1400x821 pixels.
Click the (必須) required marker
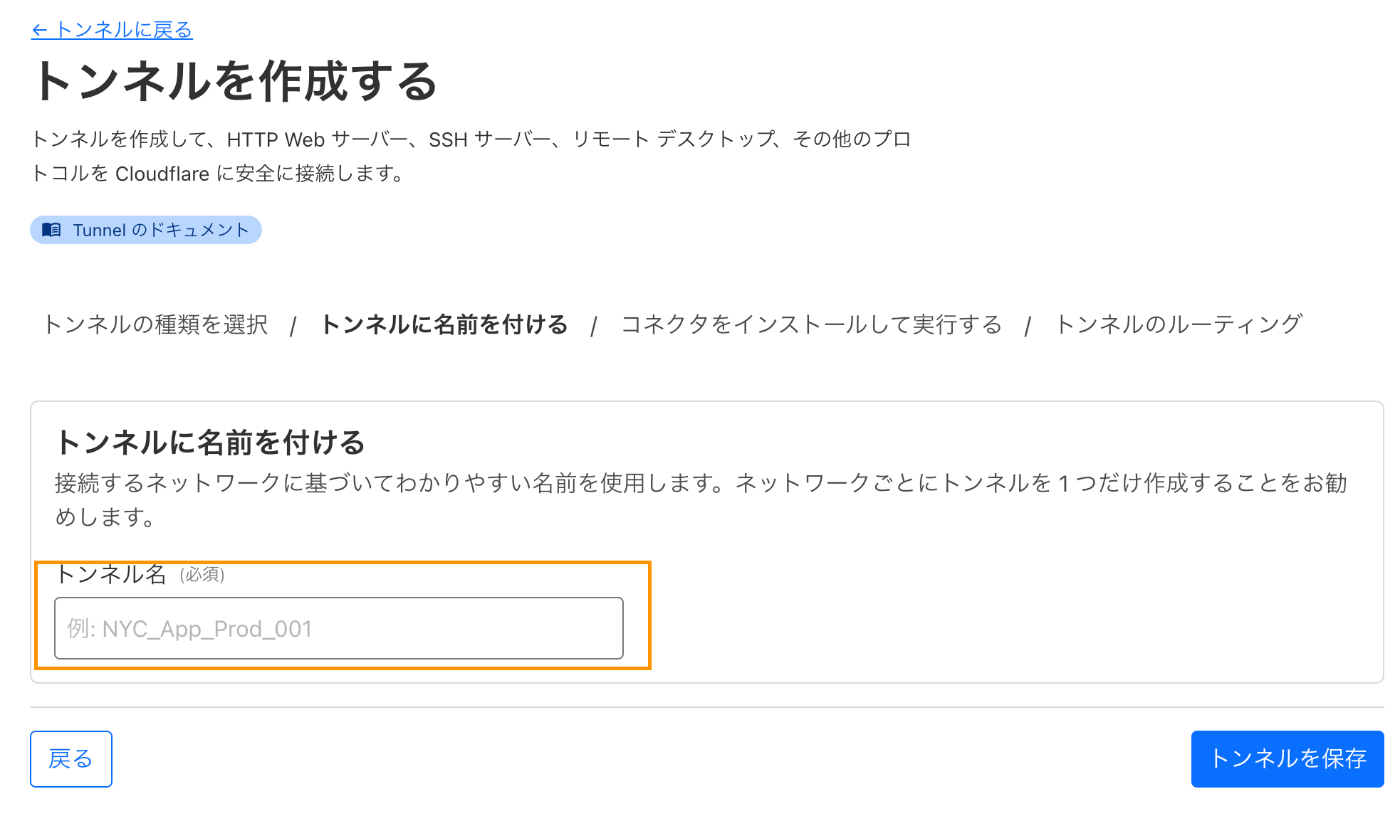[202, 575]
